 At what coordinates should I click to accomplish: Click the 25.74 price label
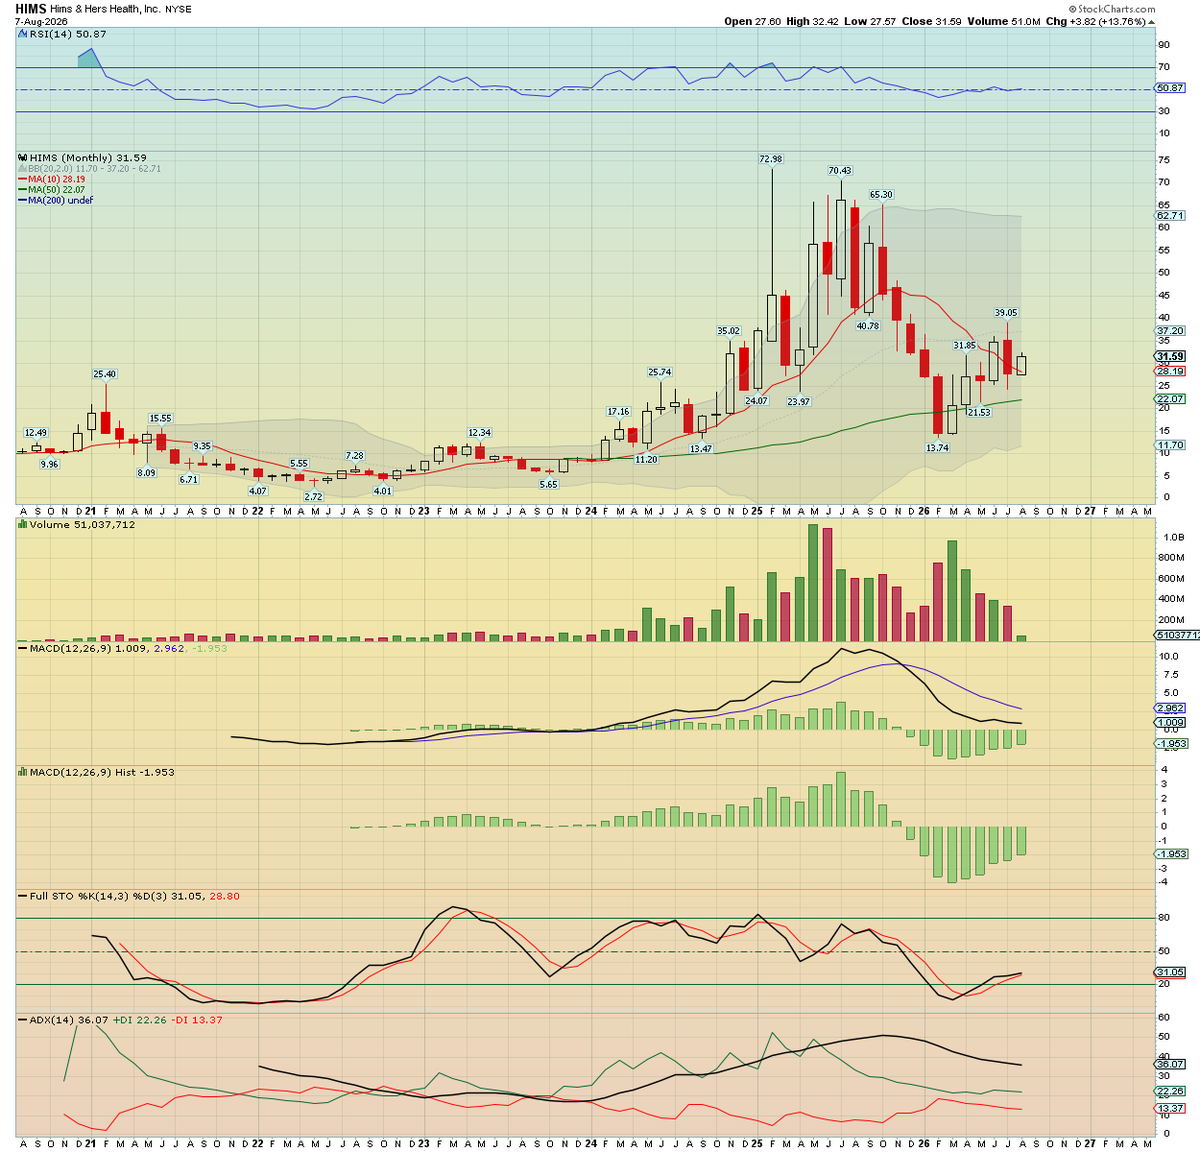pos(659,372)
